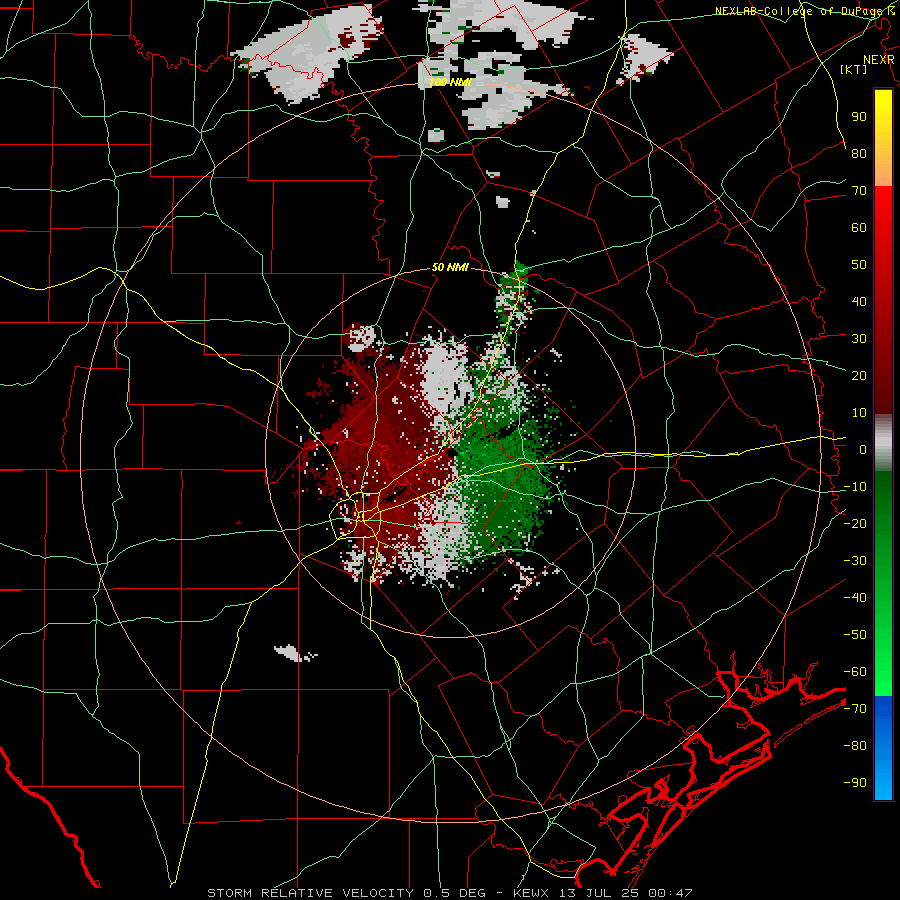Image resolution: width=900 pixels, height=900 pixels.
Task: Click the -90 value on velocity scale
Action: point(855,783)
